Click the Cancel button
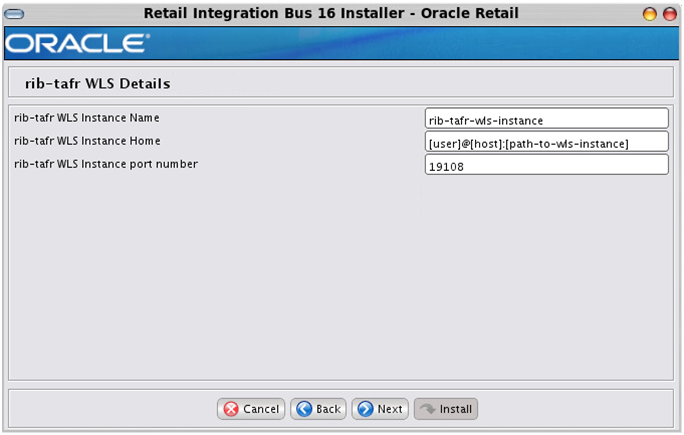This screenshot has width=684, height=435. pyautogui.click(x=251, y=409)
